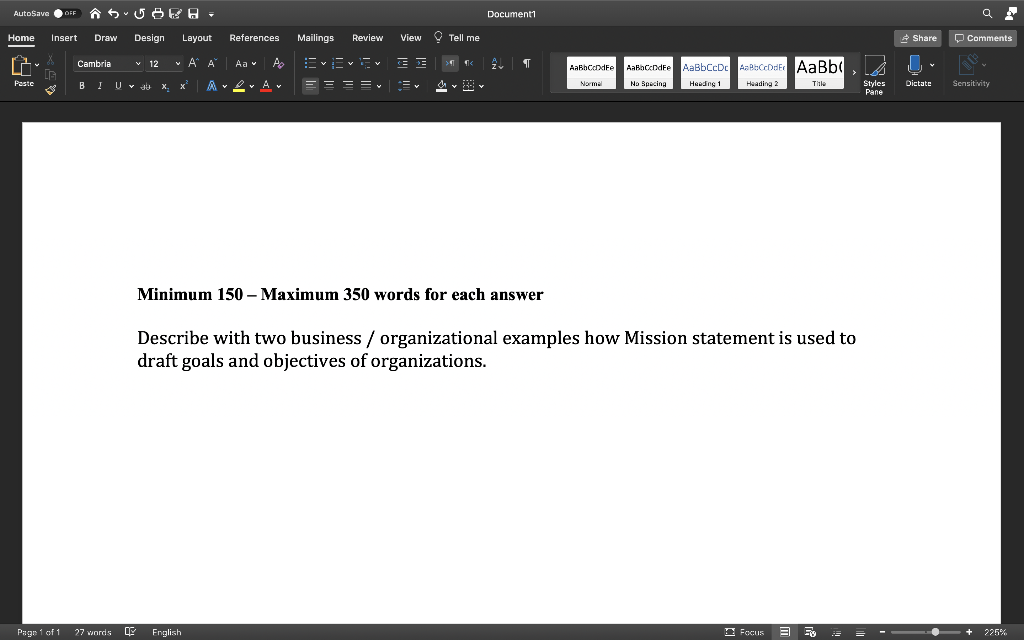Switch to the Mailings ribbon tab
The image size is (1024, 640).
pyautogui.click(x=315, y=38)
